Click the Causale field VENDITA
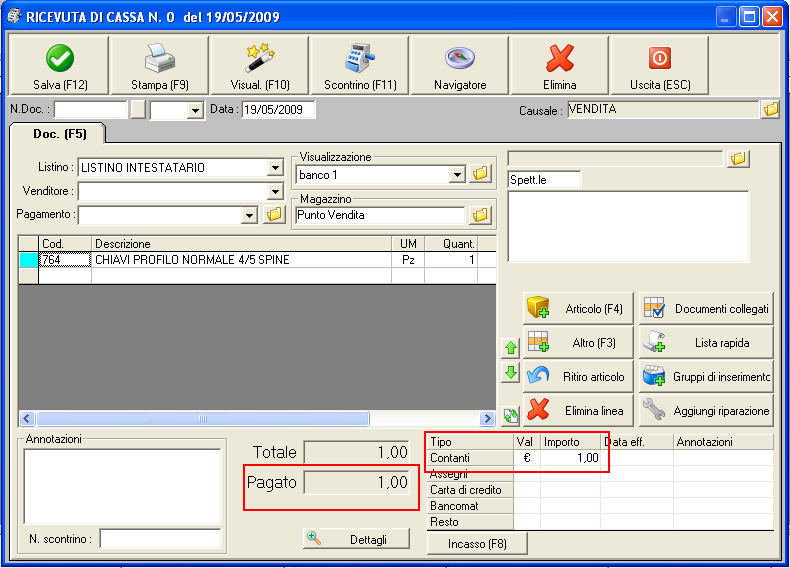This screenshot has width=790, height=568. point(663,109)
